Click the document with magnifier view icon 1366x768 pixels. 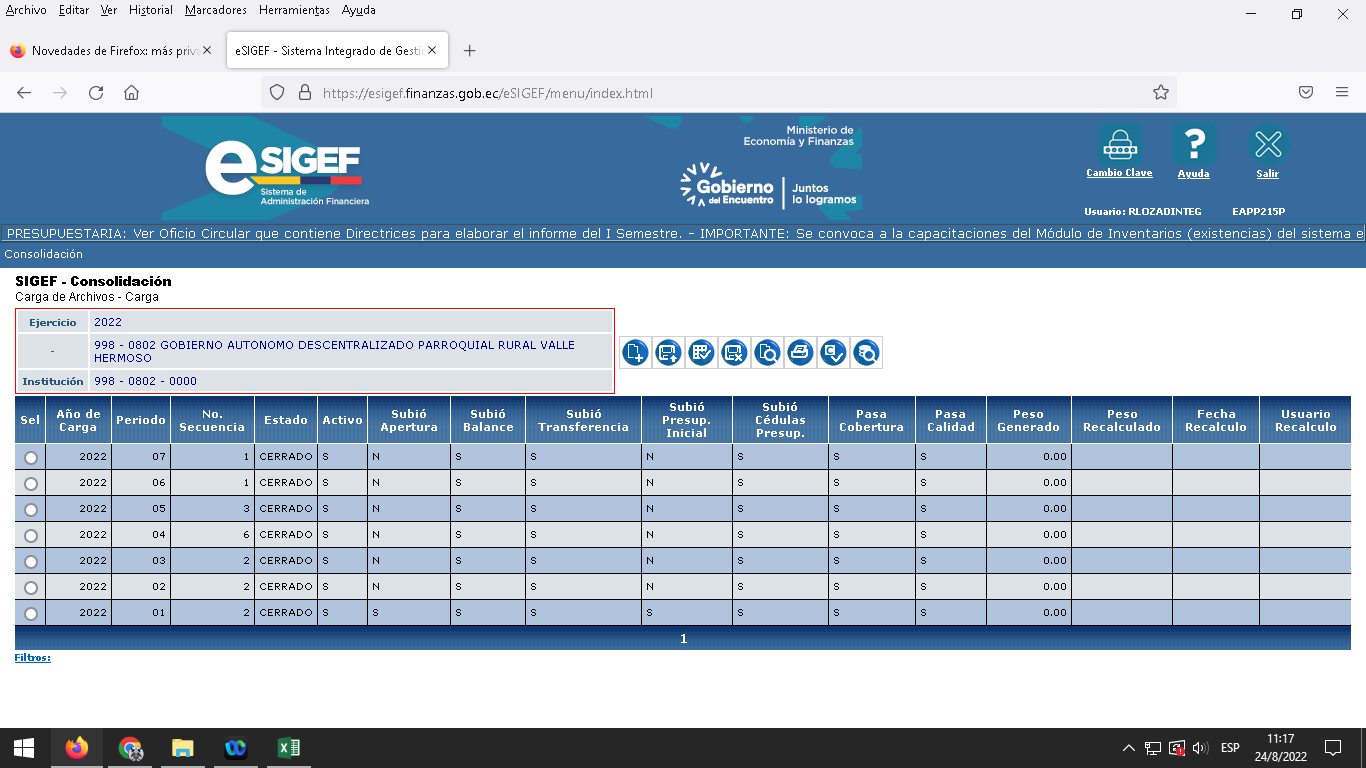pyautogui.click(x=767, y=352)
